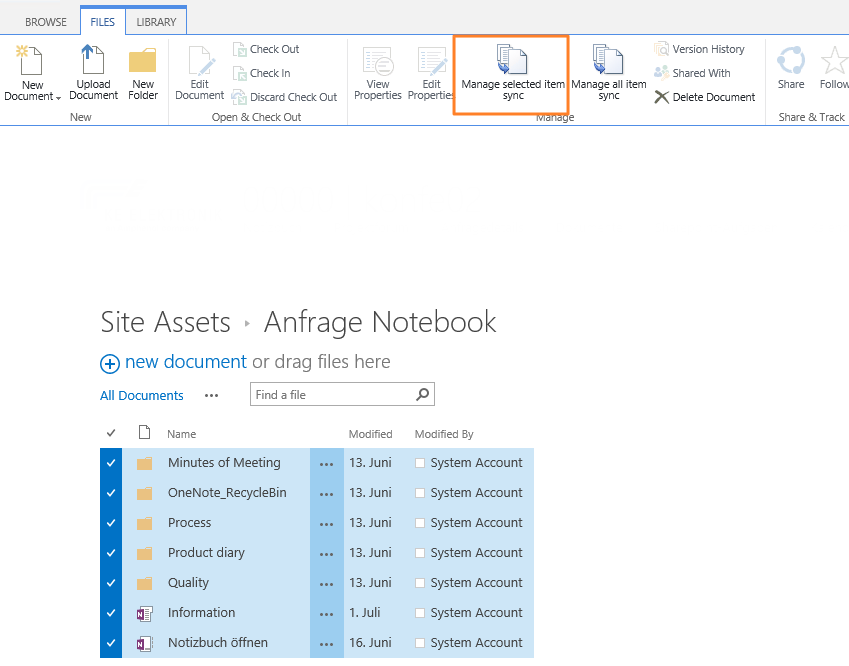Open the ellipsis menu for Process
Image resolution: width=849 pixels, height=666 pixels.
point(326,524)
